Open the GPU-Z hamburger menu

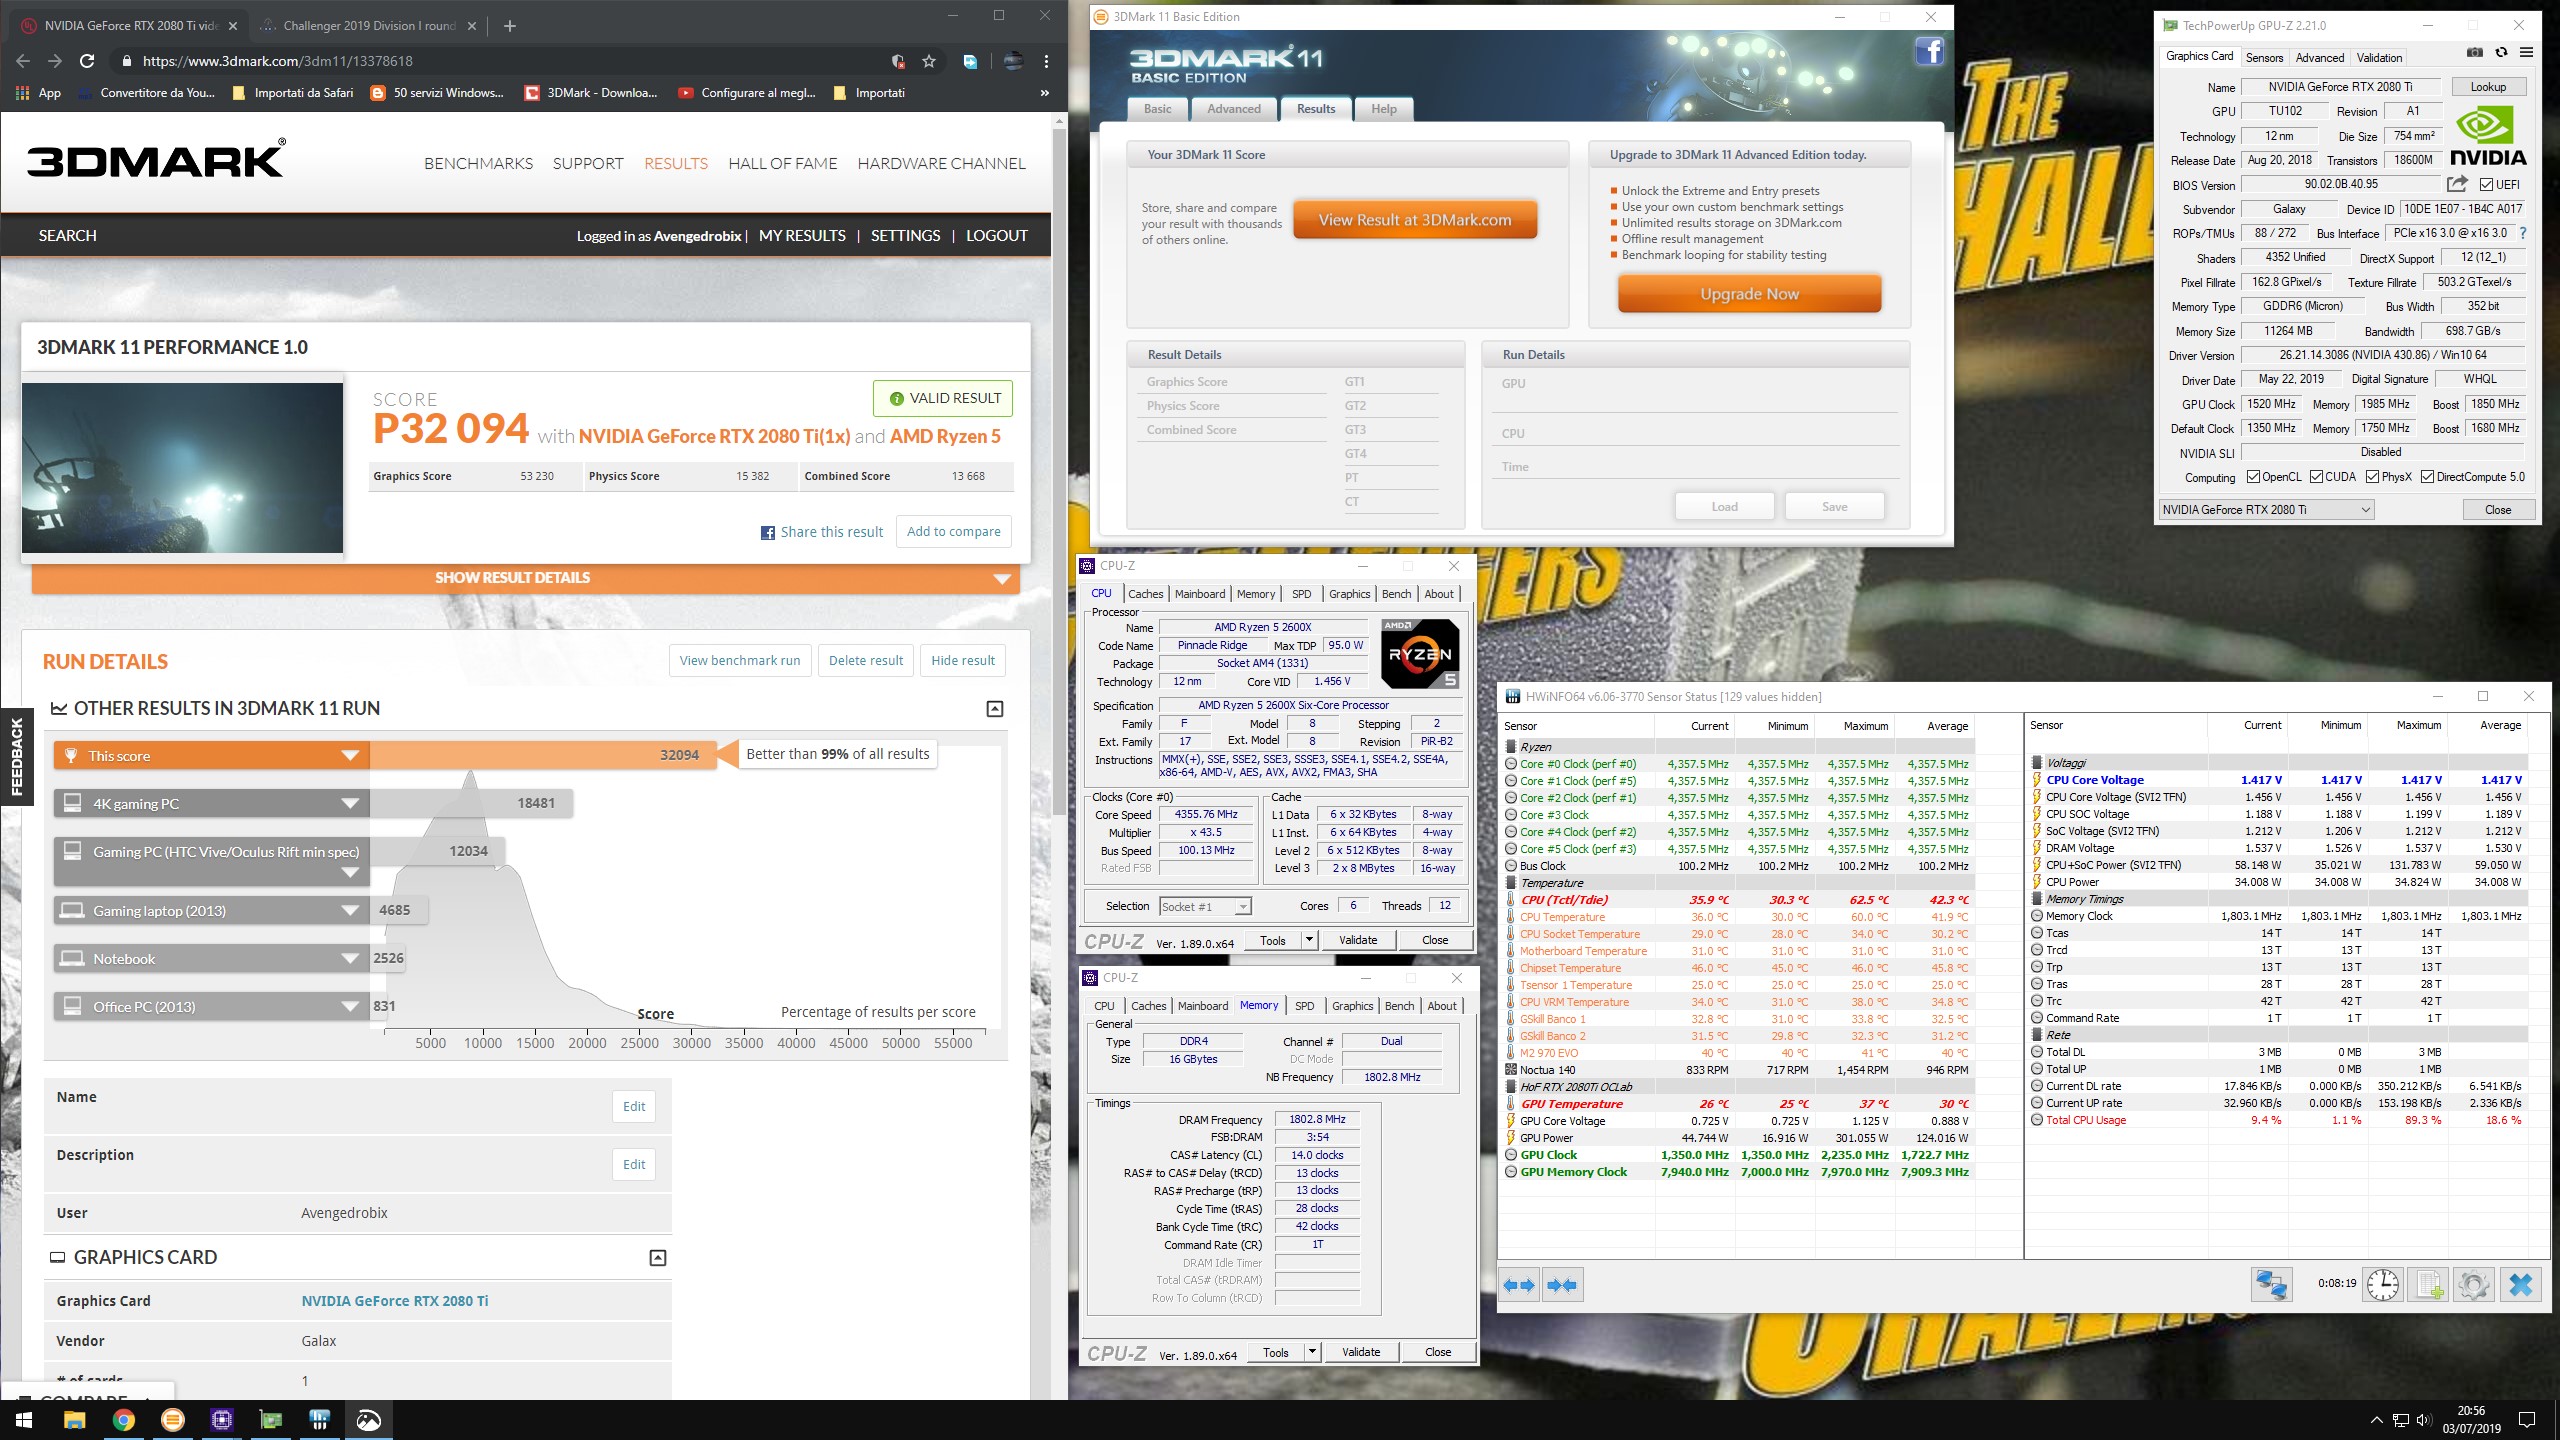pyautogui.click(x=2526, y=53)
